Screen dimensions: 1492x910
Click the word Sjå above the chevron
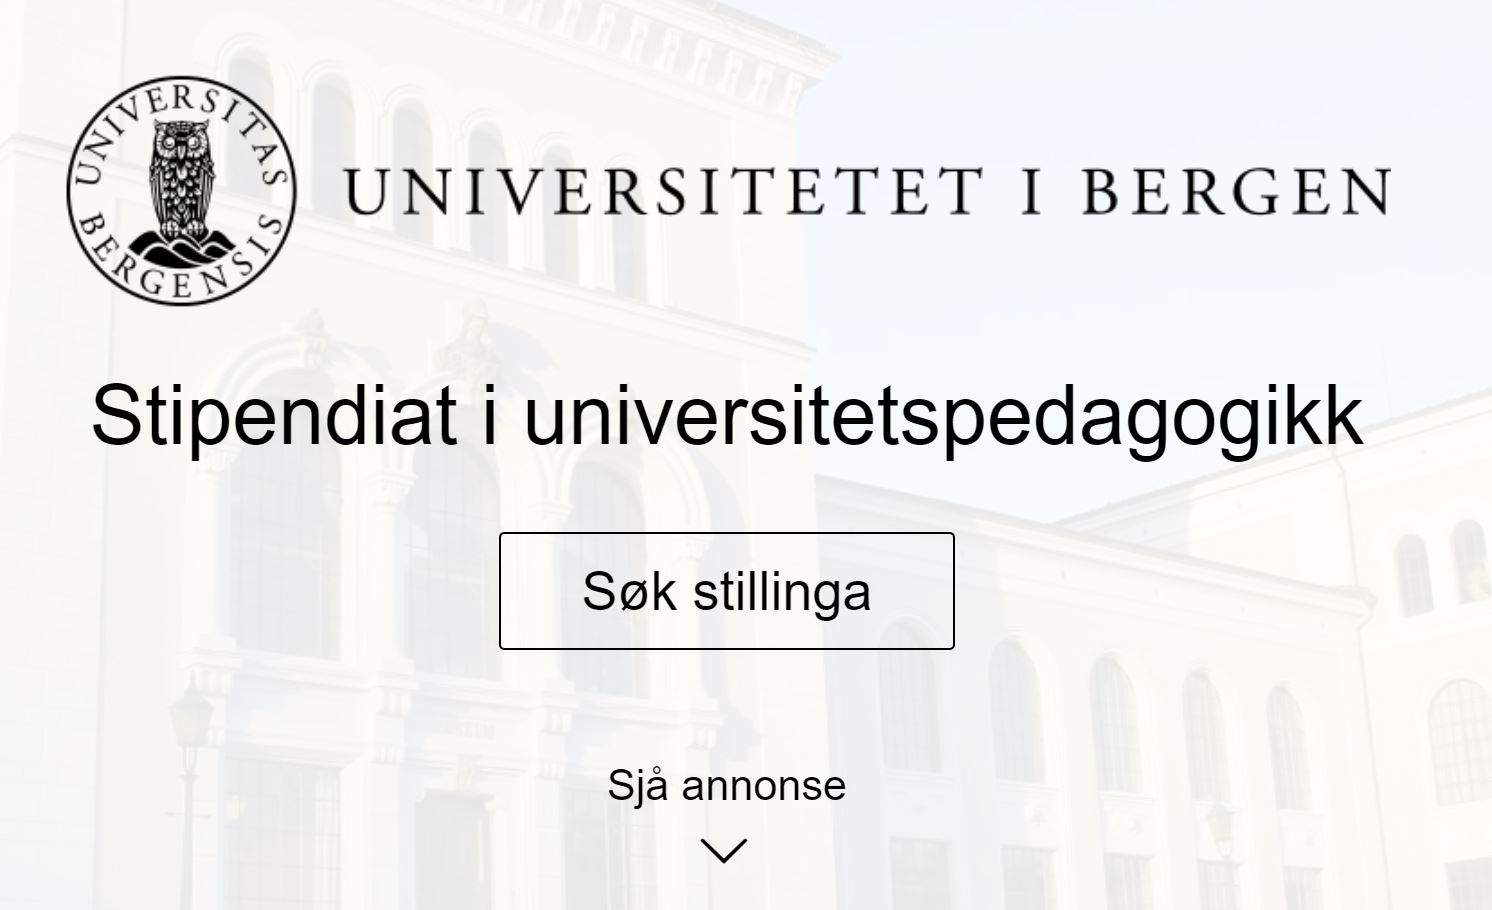click(639, 786)
